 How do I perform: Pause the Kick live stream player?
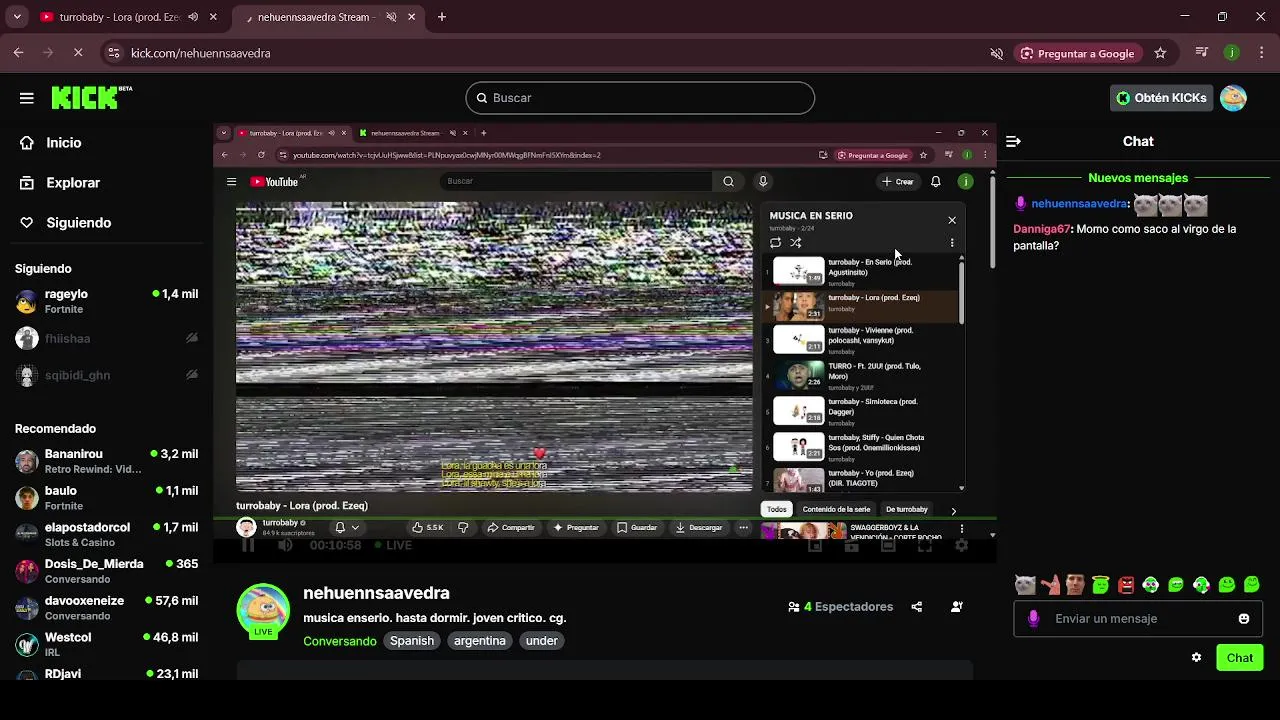click(x=248, y=545)
